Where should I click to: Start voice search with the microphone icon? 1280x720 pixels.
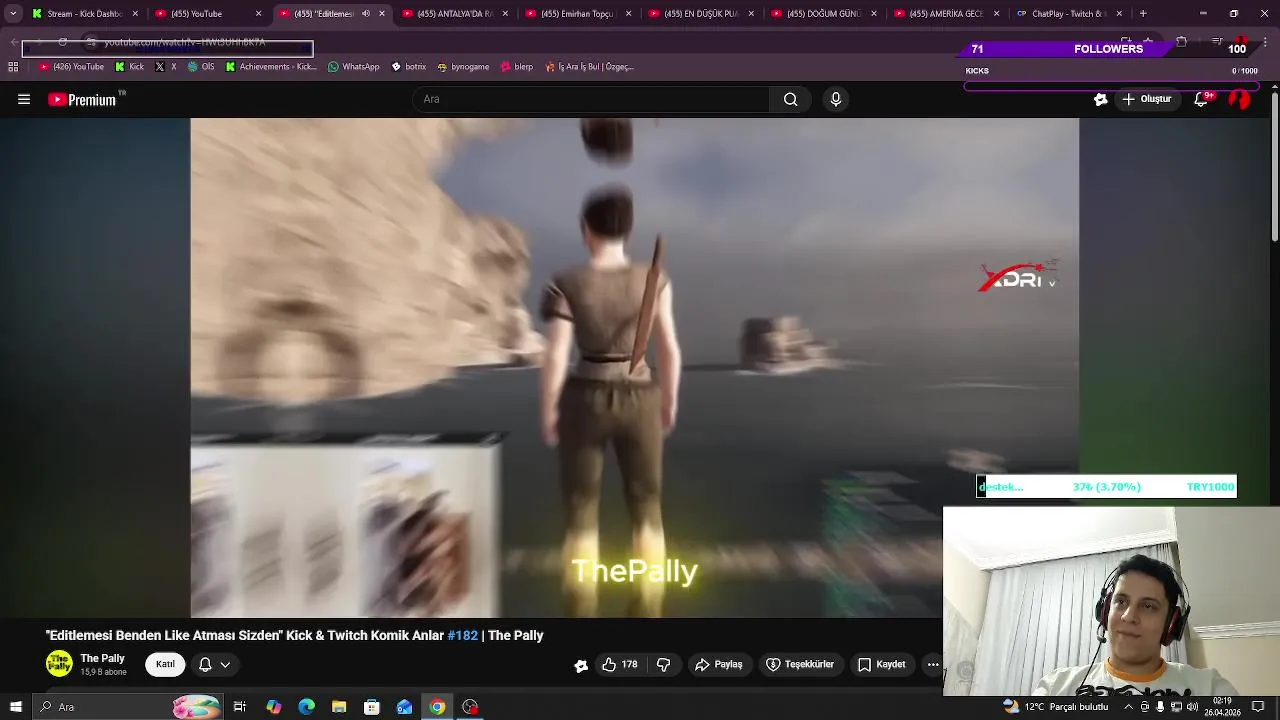[836, 99]
